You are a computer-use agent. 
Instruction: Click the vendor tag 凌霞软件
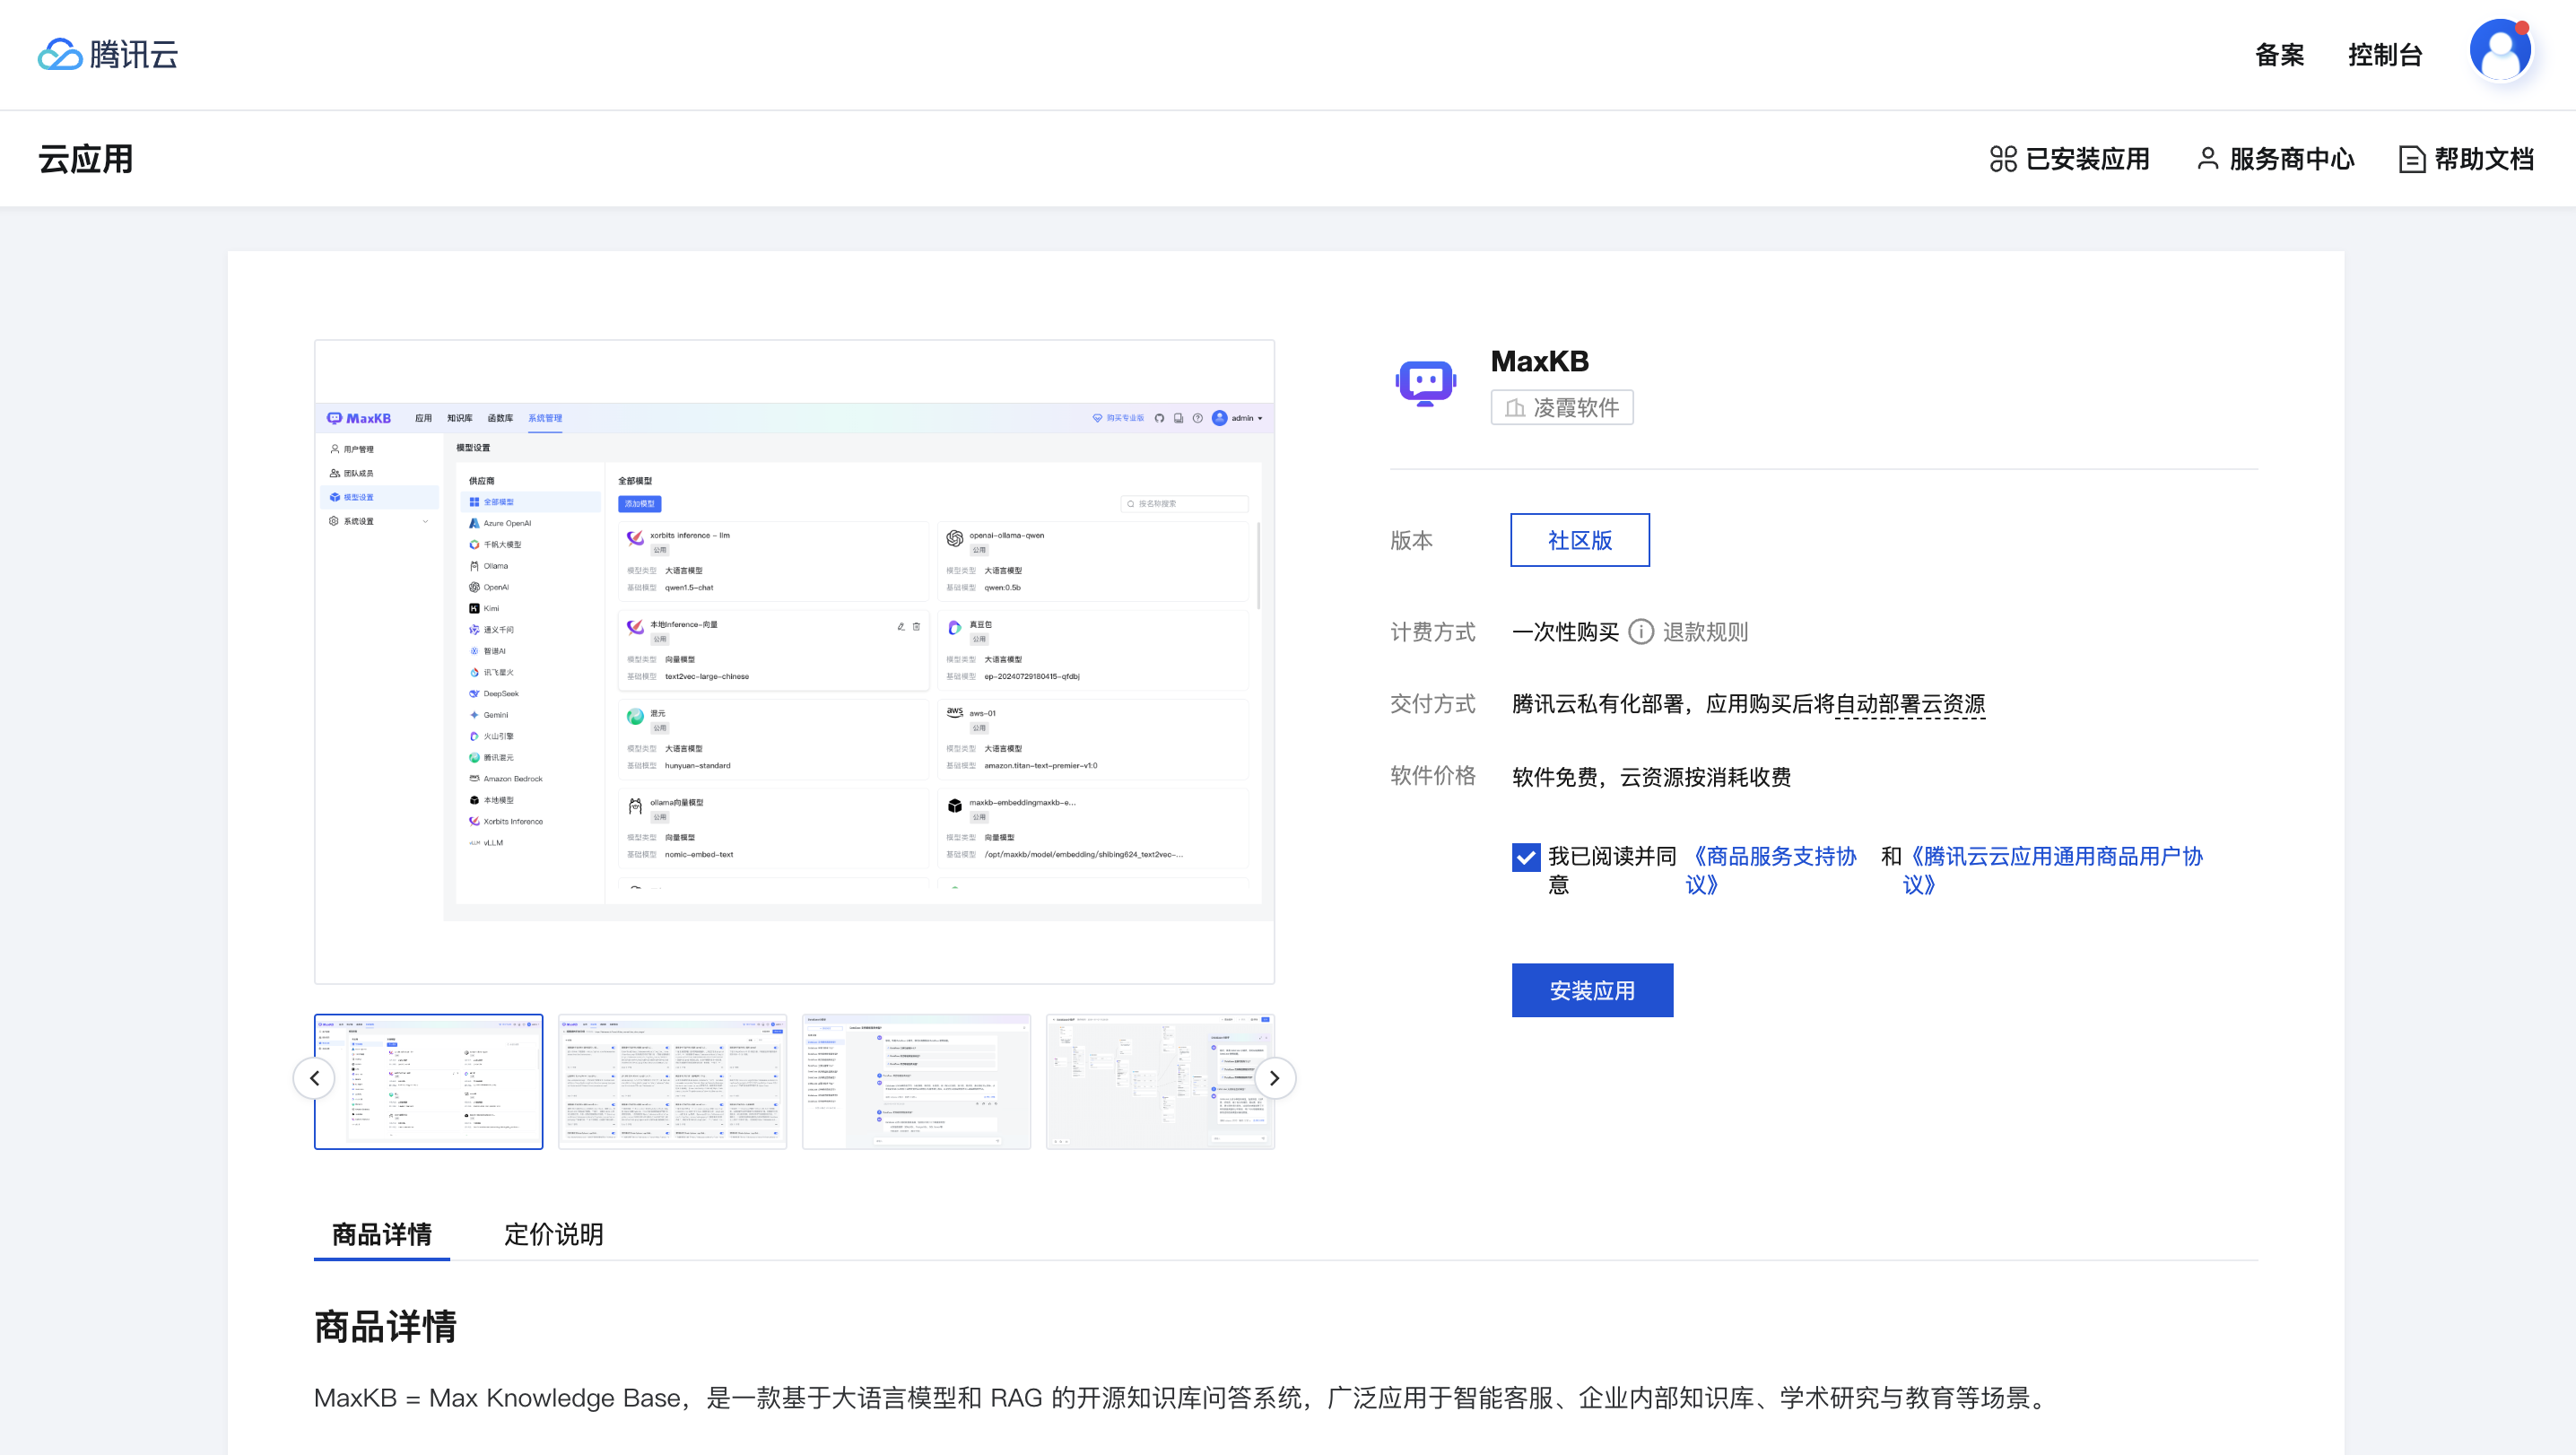pos(1561,408)
